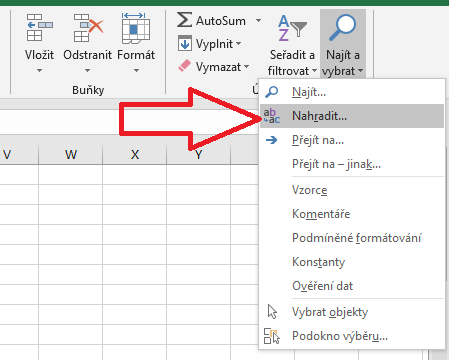Click the AutoSum text label
The image size is (449, 360).
(221, 21)
